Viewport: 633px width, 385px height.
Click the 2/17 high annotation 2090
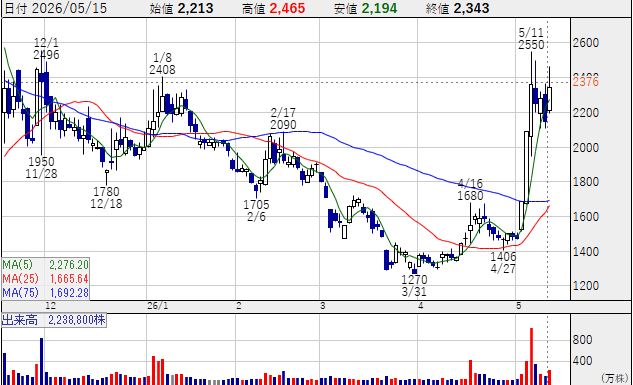(283, 125)
